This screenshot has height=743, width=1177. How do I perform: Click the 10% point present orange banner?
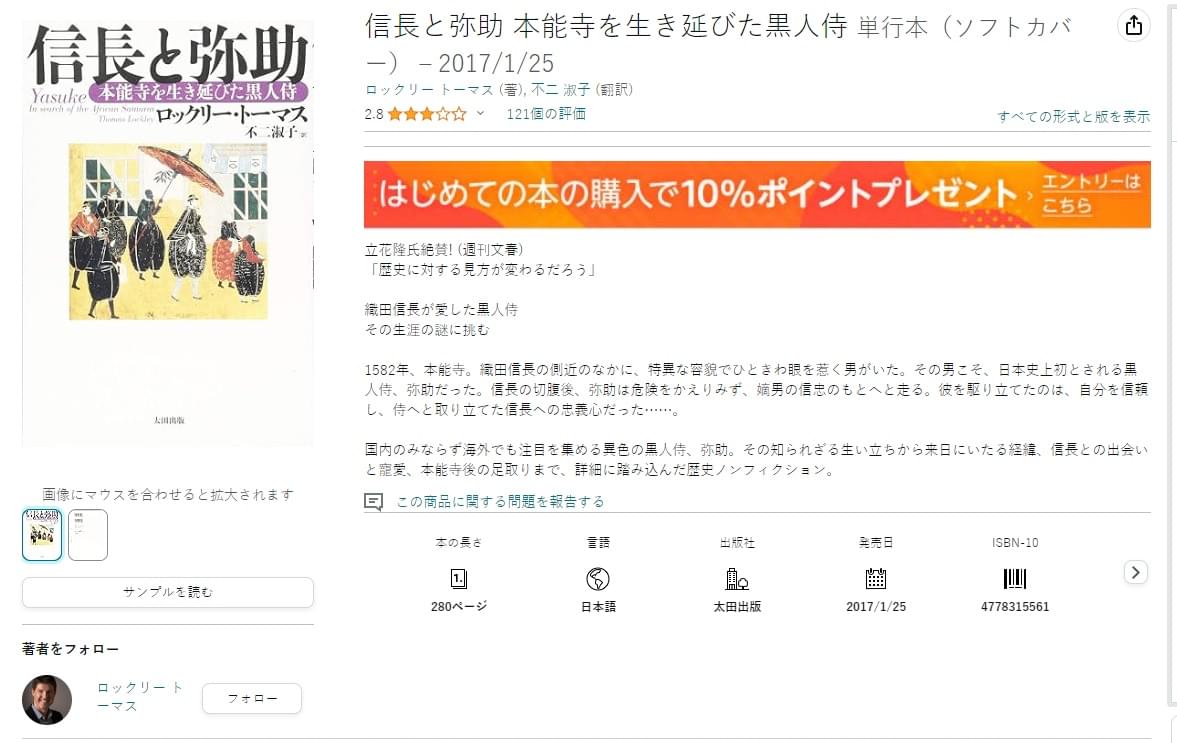pyautogui.click(x=757, y=194)
